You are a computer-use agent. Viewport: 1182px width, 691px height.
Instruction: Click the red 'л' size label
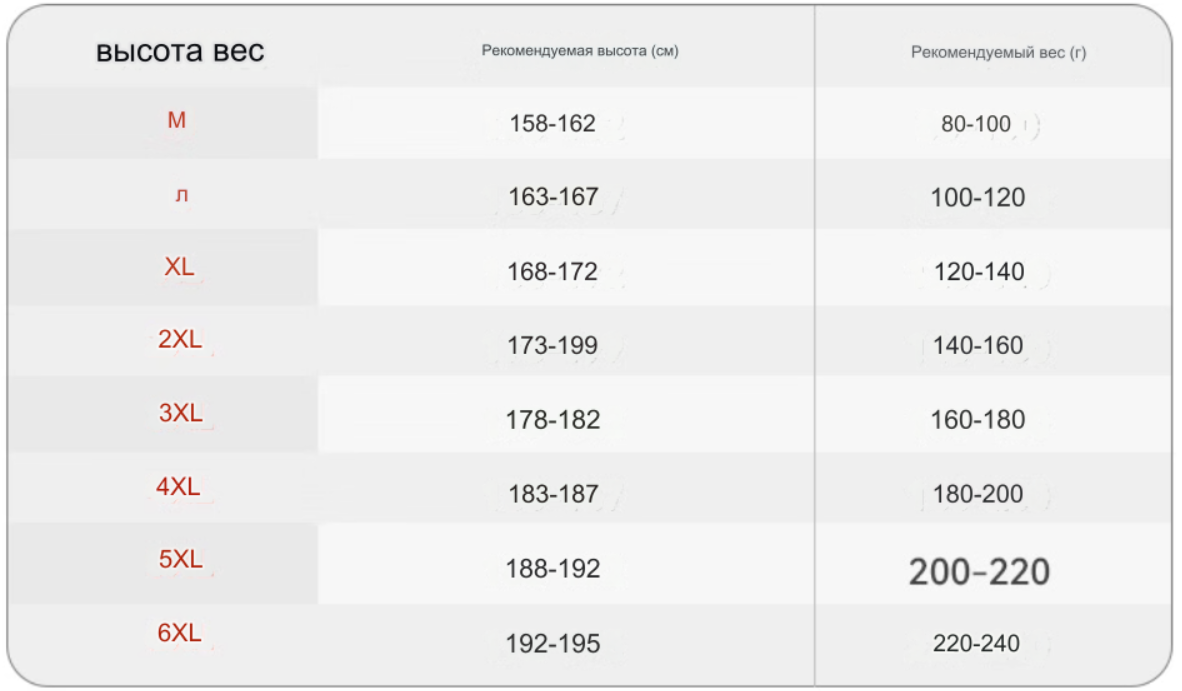pyautogui.click(x=181, y=194)
